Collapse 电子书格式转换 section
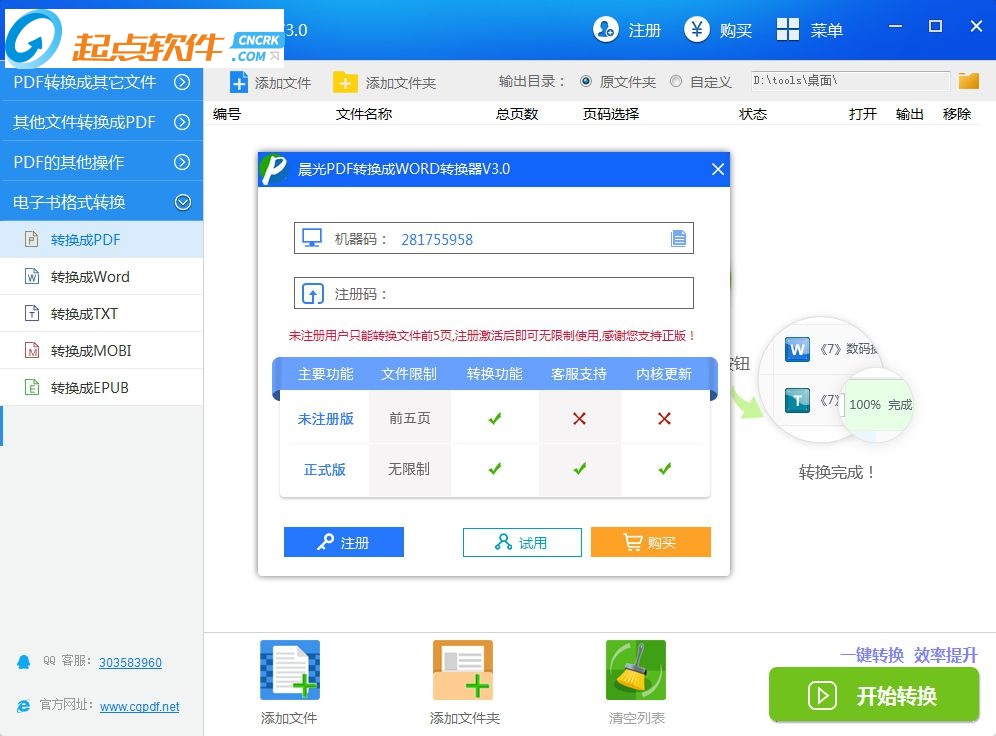This screenshot has width=996, height=736. point(102,202)
